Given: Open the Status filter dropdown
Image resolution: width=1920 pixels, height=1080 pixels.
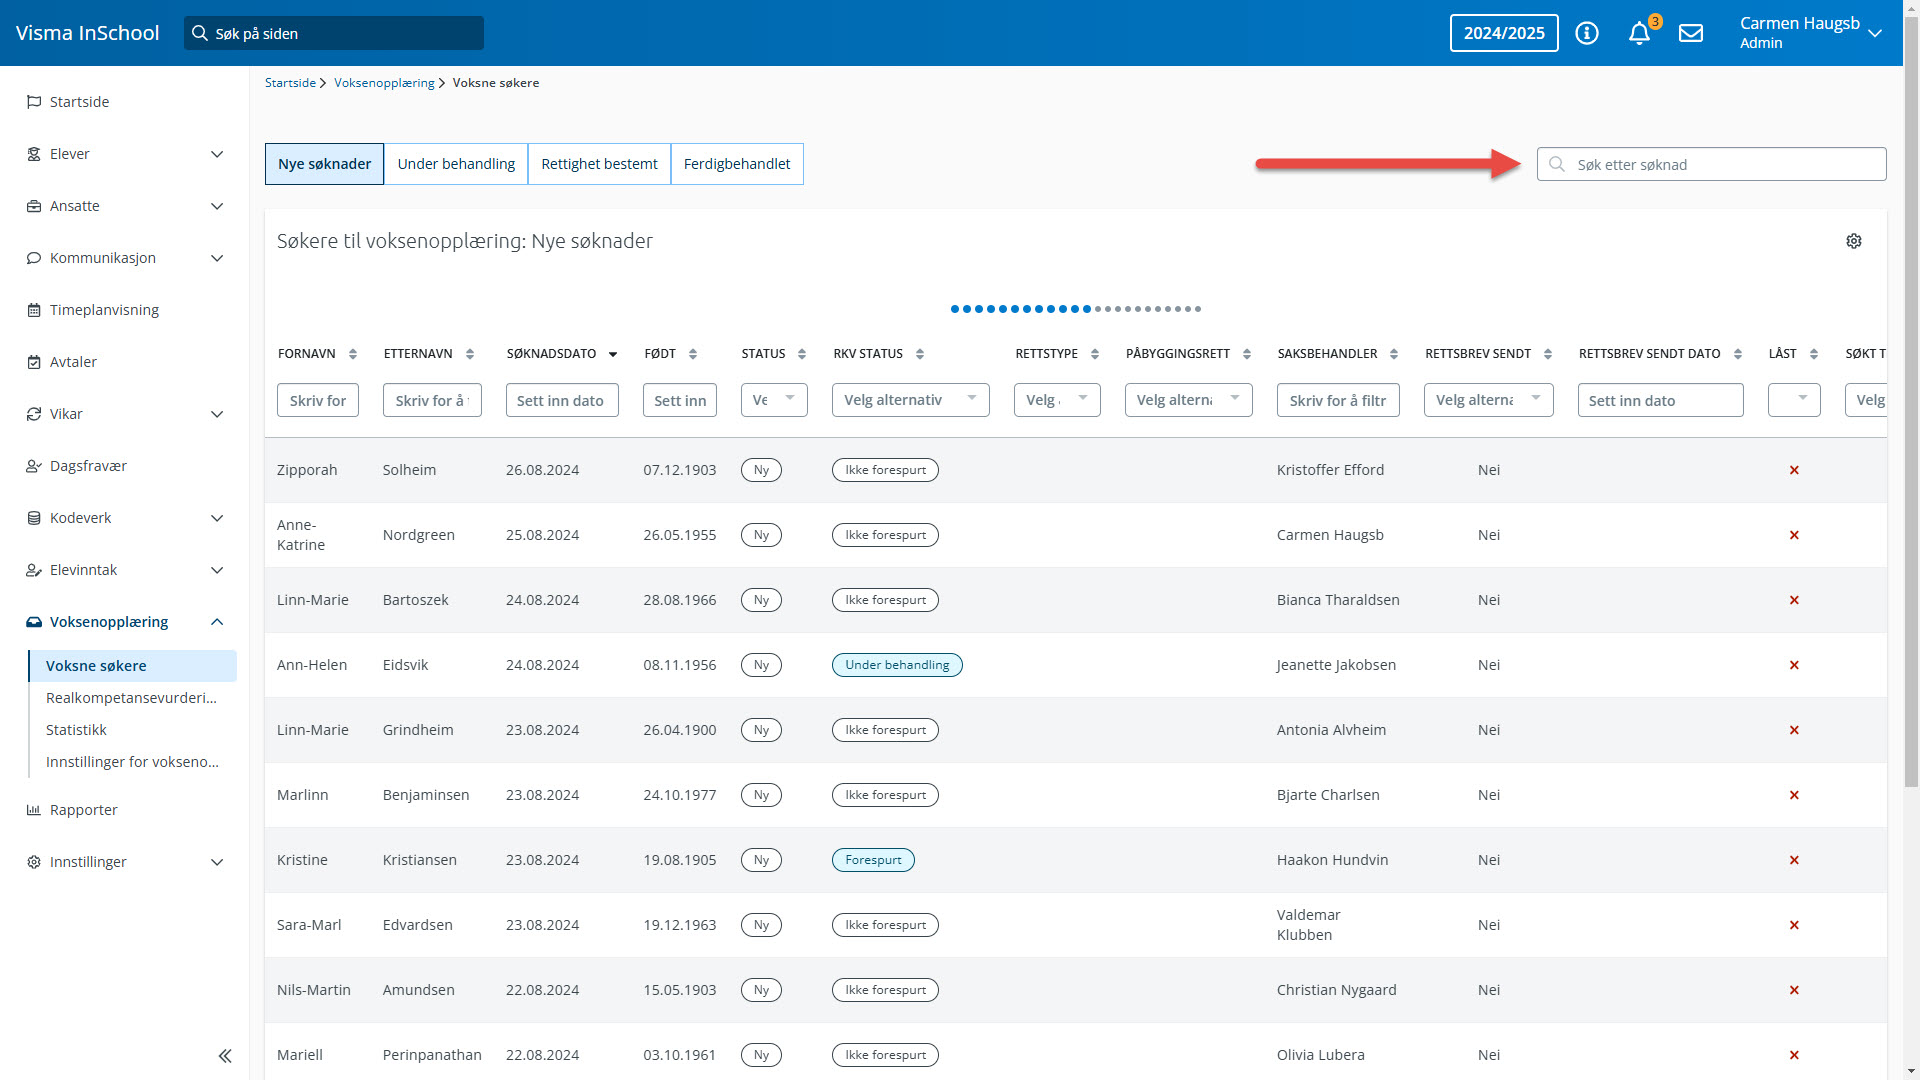Looking at the screenshot, I should coord(774,400).
